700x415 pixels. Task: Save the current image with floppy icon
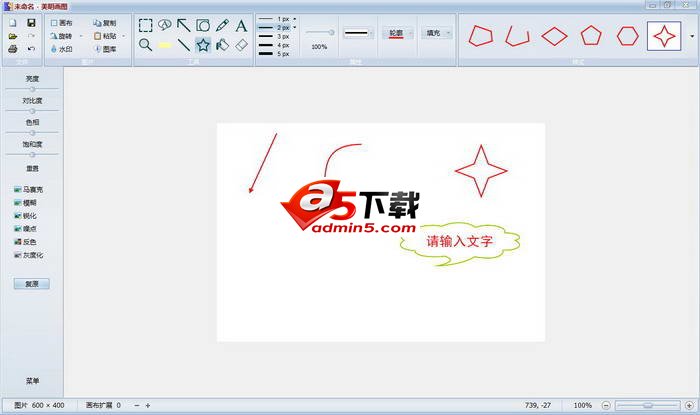[x=31, y=23]
